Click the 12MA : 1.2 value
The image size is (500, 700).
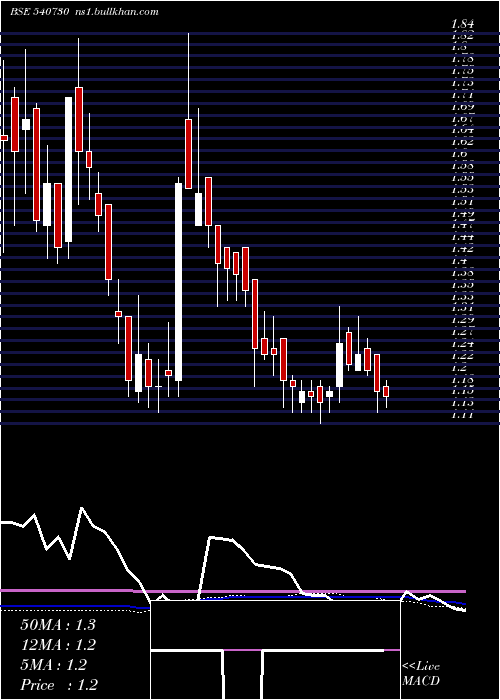click(x=58, y=645)
